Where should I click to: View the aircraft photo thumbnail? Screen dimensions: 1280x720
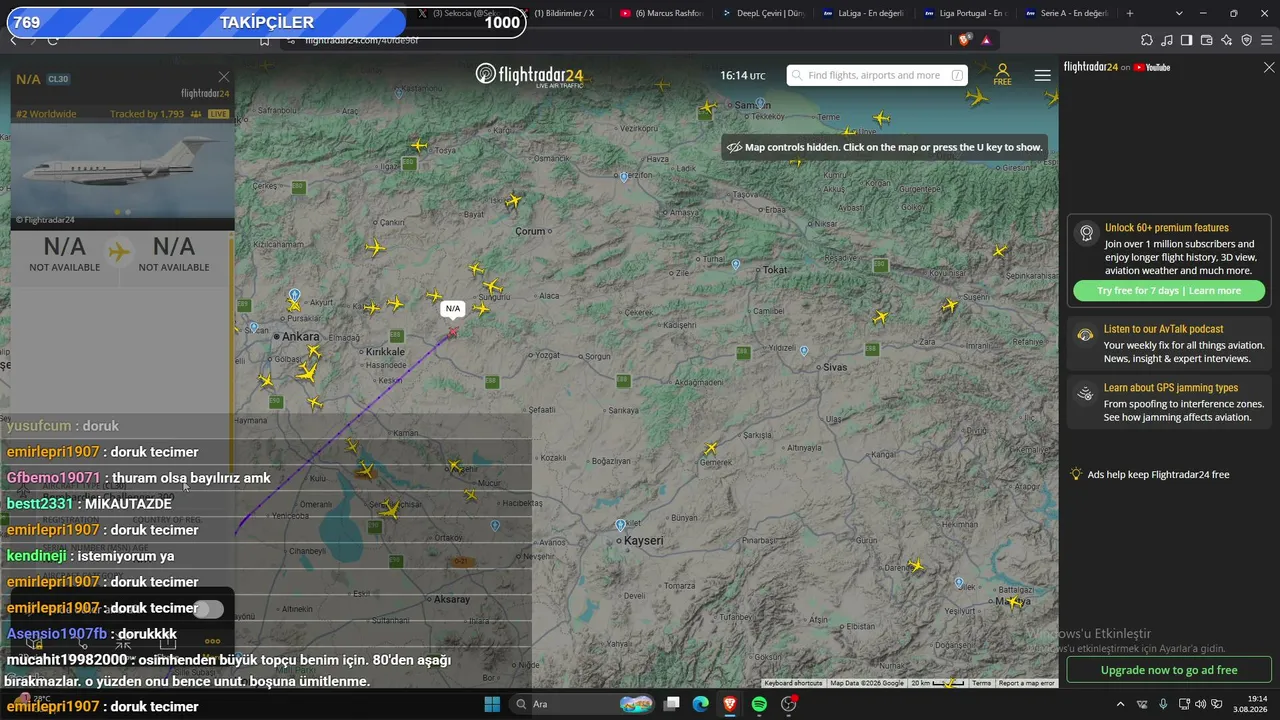122,170
